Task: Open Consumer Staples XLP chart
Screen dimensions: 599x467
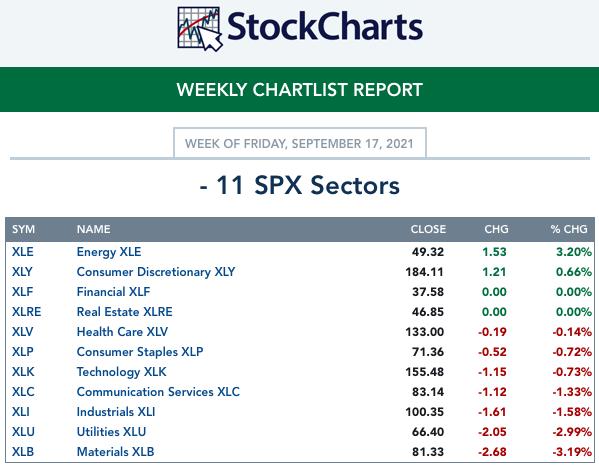Action: tap(140, 352)
